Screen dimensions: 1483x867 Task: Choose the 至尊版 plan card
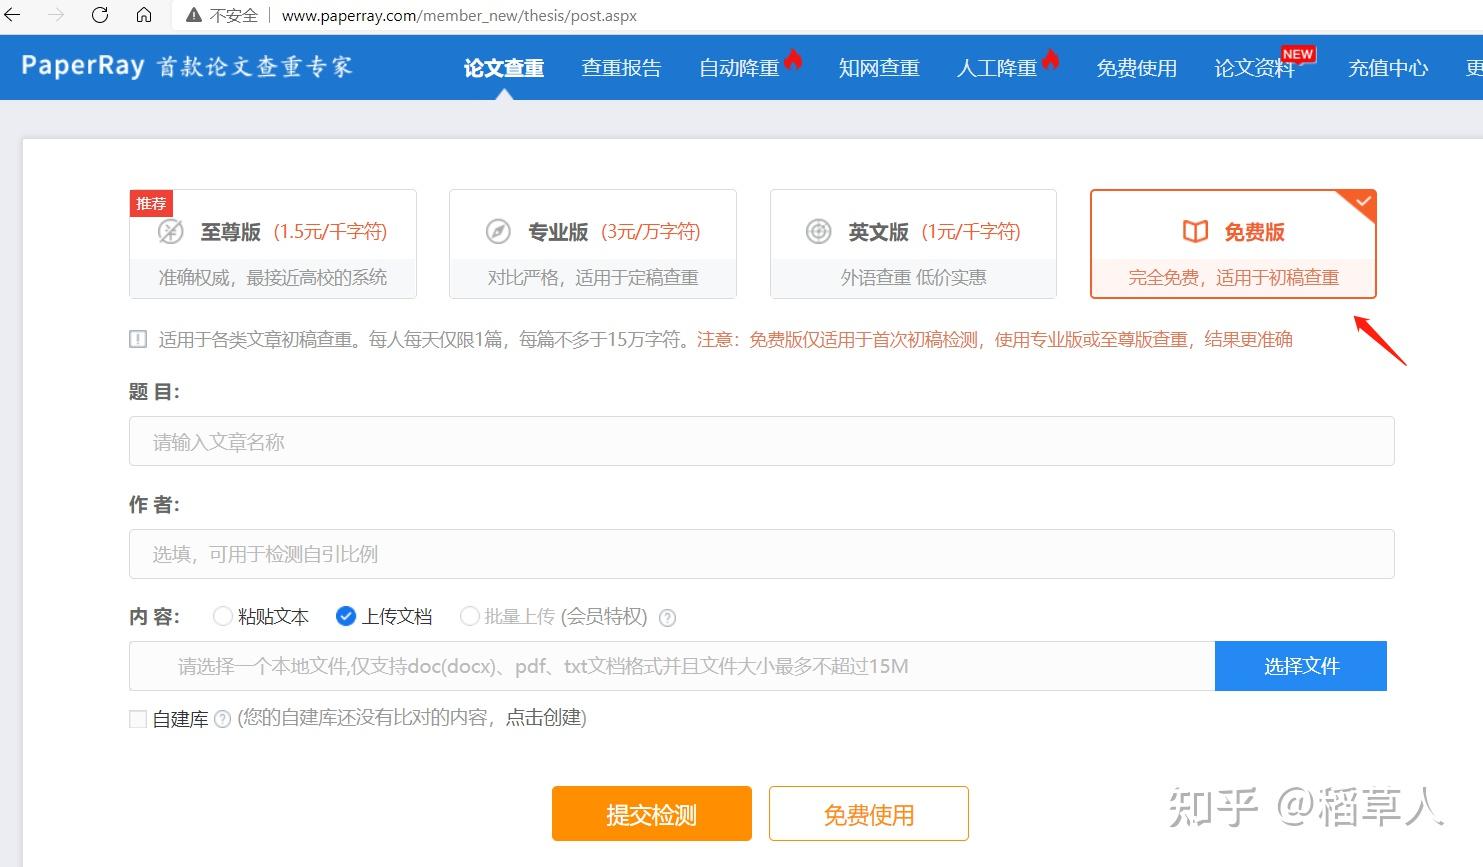click(273, 244)
